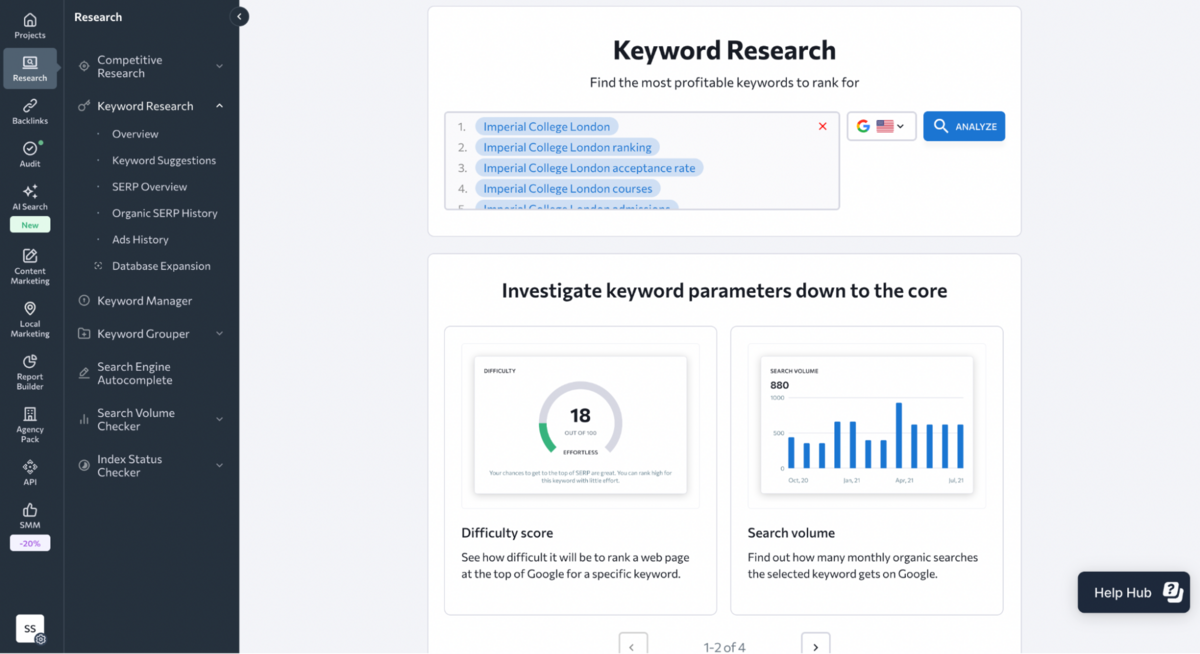Open the Backlinks section icon
This screenshot has height=654, width=1200.
(30, 111)
